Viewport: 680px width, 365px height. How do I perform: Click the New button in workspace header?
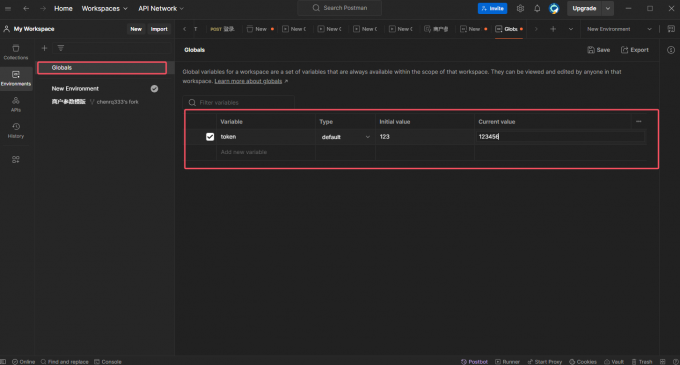click(x=136, y=29)
